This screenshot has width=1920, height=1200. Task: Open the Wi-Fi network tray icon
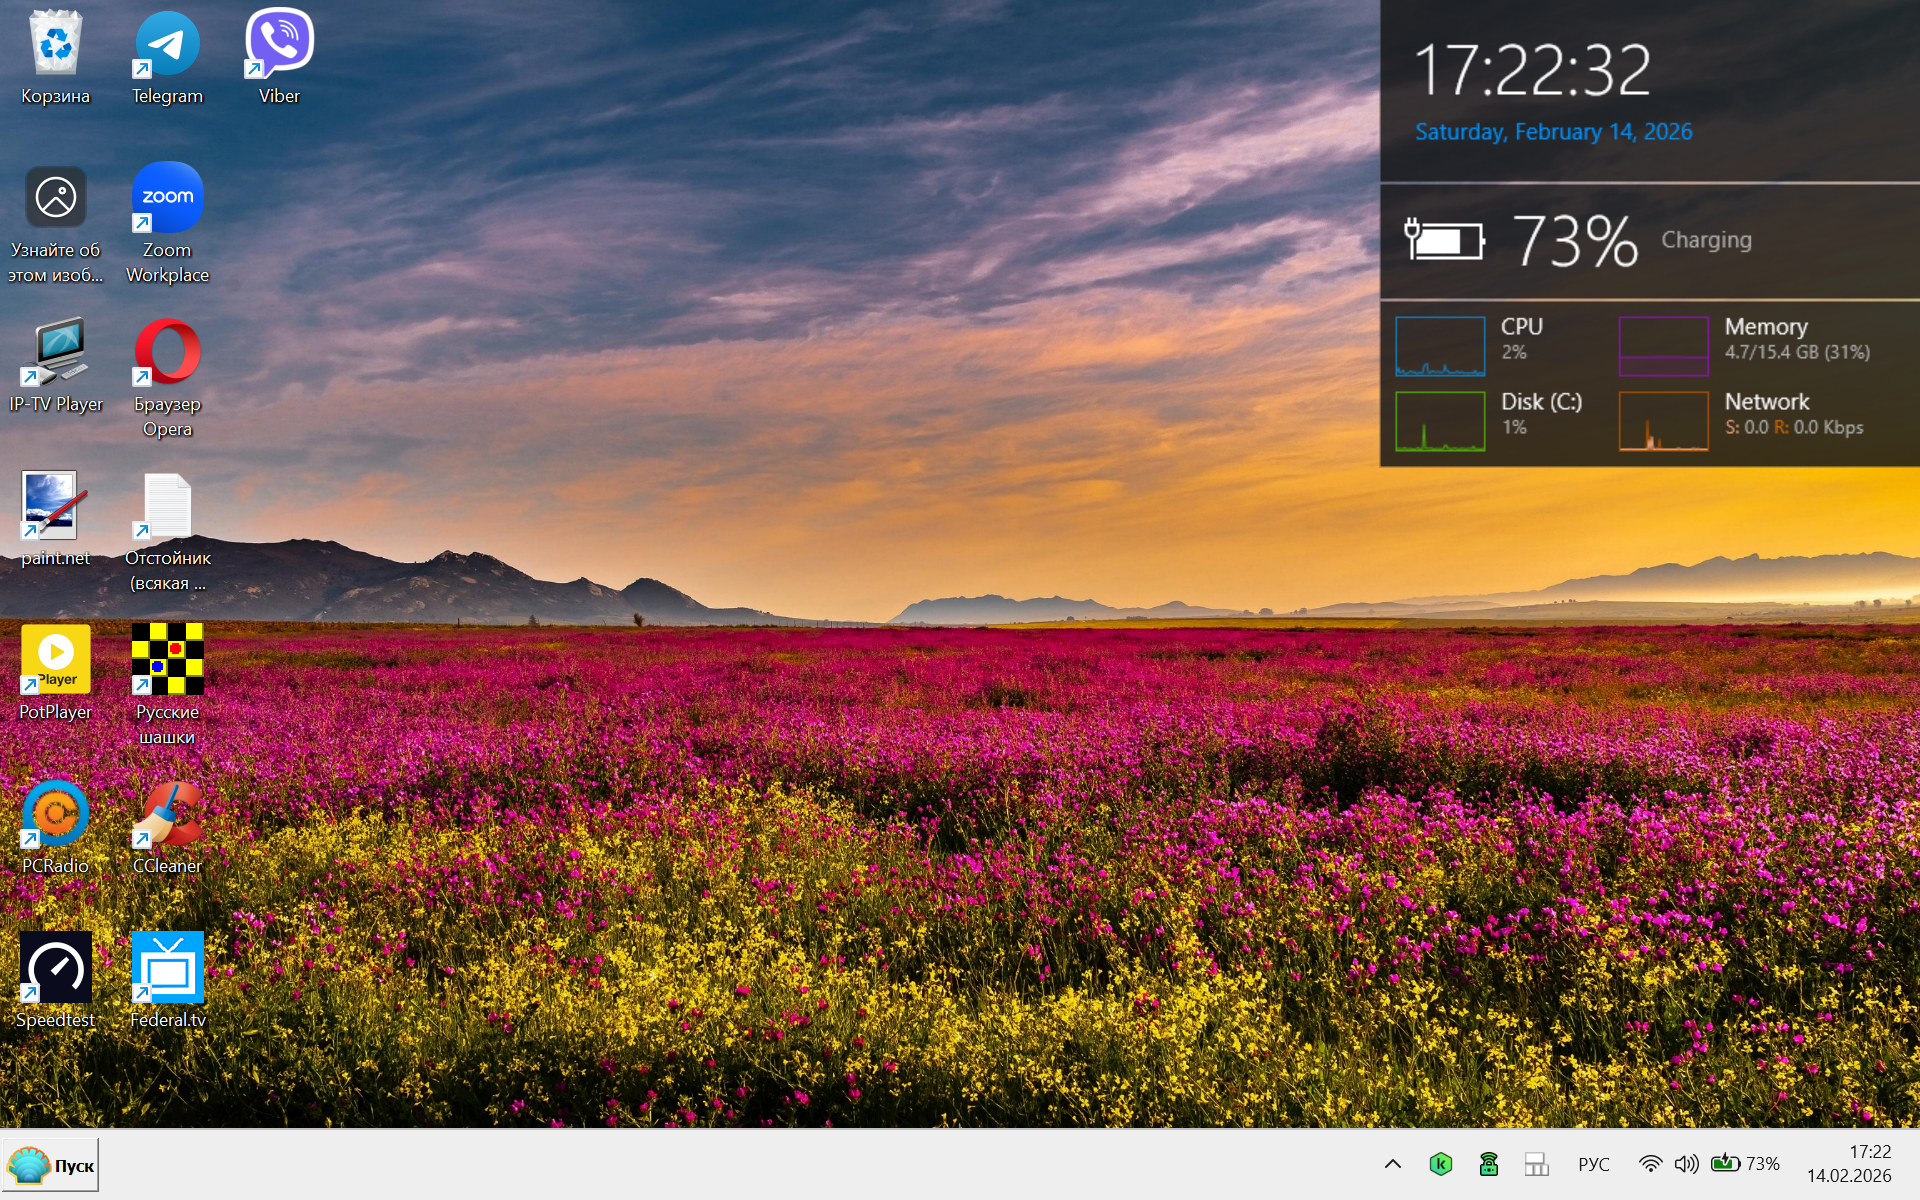[1650, 1164]
